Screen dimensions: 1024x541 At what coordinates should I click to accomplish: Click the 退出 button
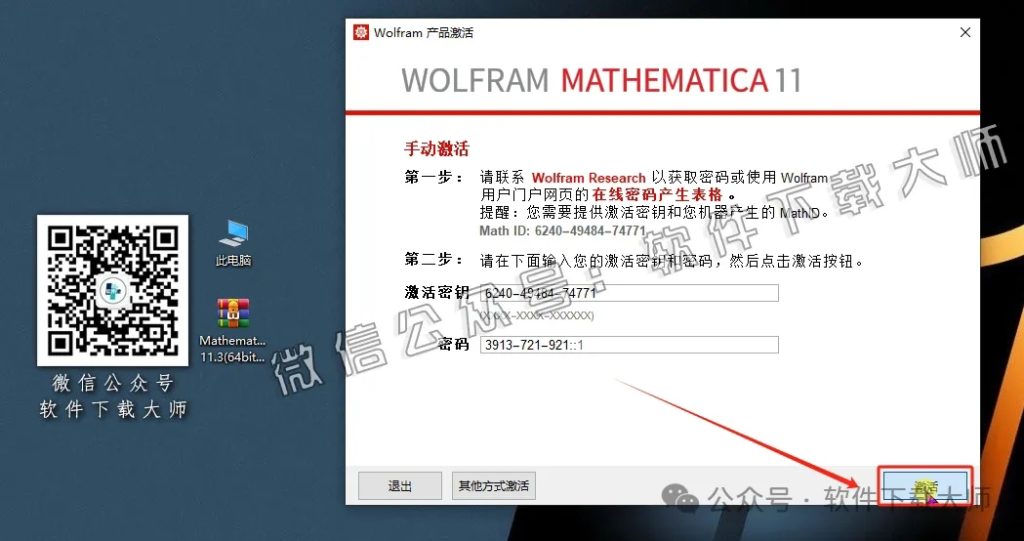coord(400,486)
